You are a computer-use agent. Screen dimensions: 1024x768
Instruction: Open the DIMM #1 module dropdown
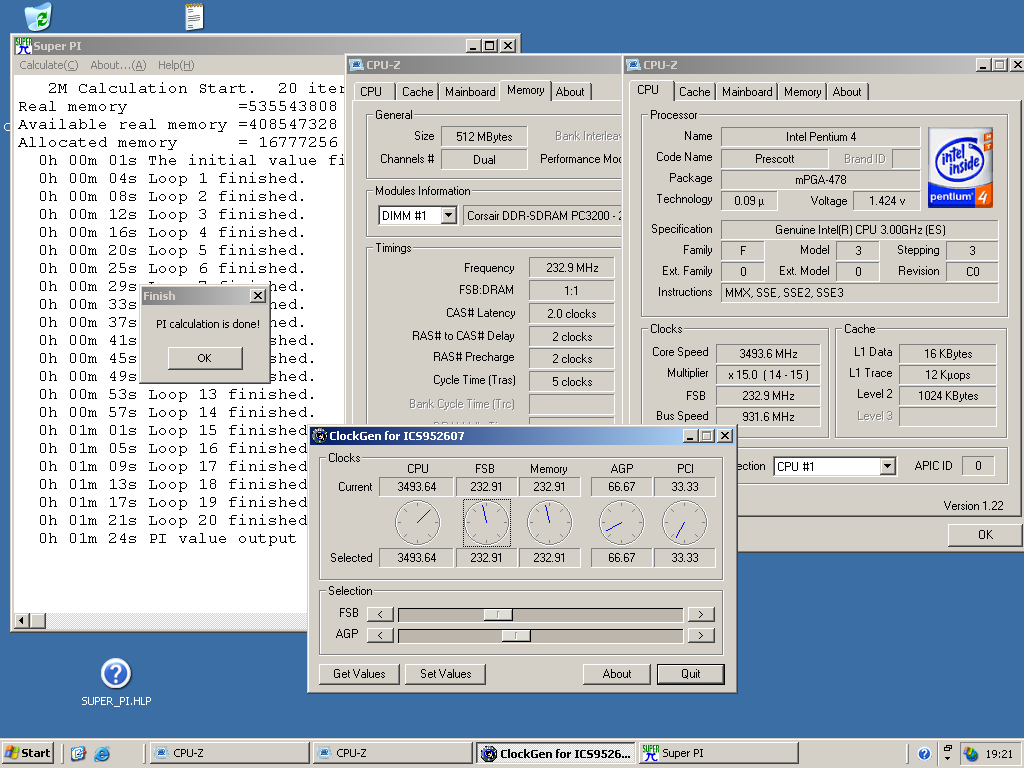click(448, 216)
